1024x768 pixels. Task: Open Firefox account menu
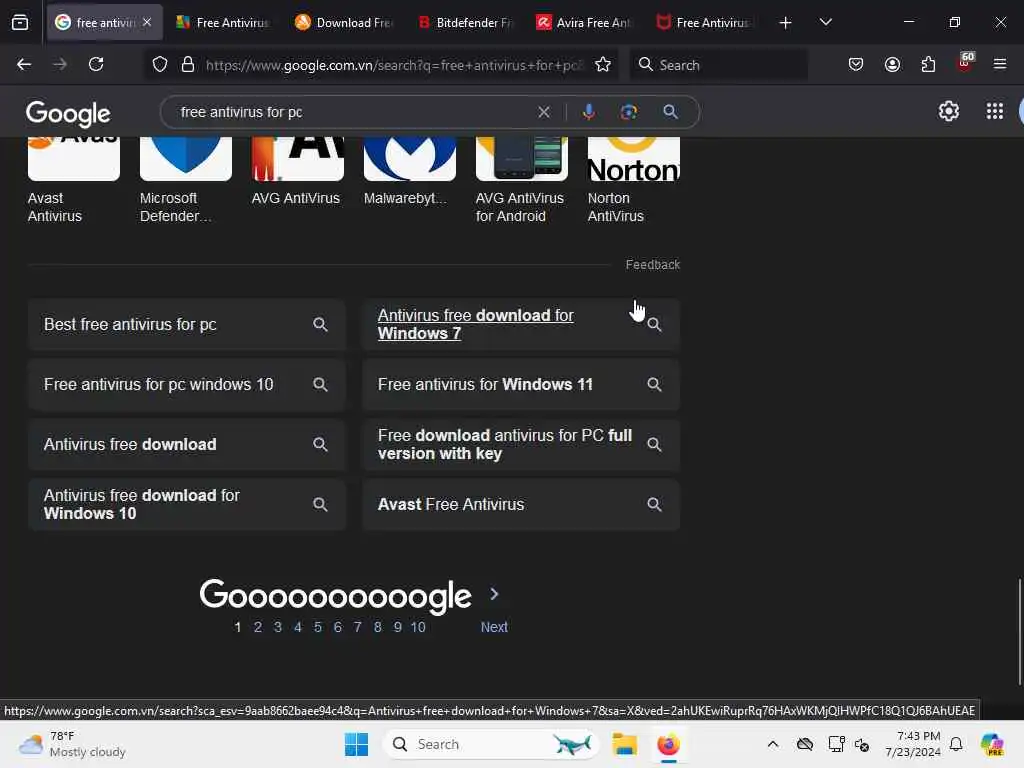pos(892,64)
